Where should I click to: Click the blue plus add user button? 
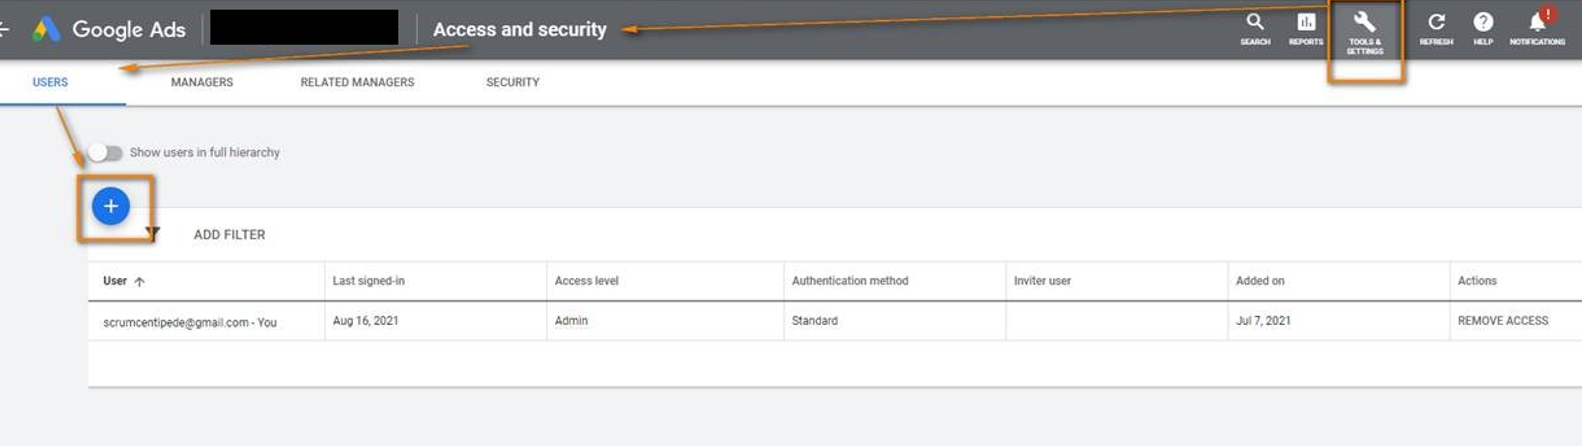[111, 206]
